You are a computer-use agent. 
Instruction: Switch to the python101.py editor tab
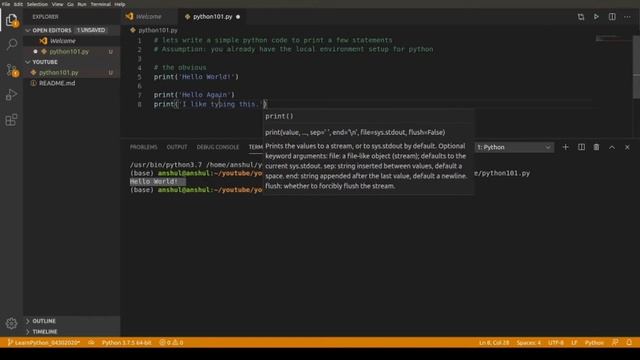tap(212, 17)
